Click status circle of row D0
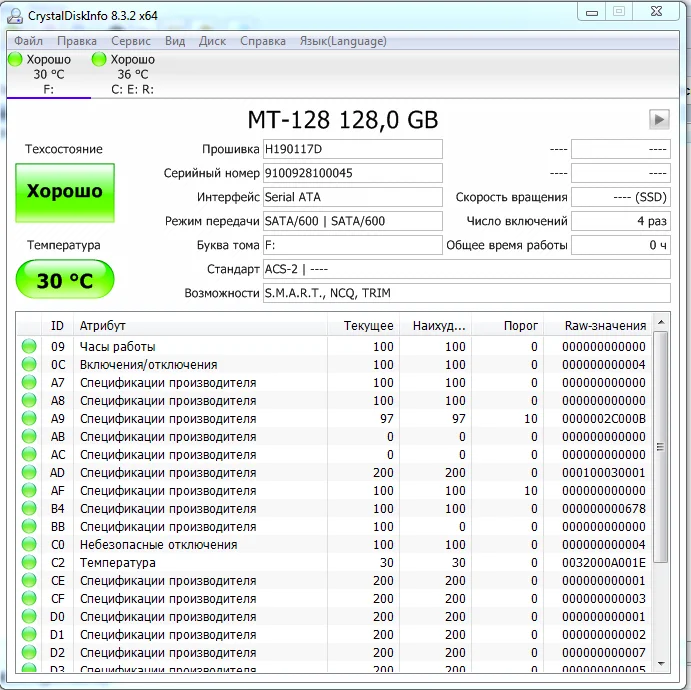 29,616
